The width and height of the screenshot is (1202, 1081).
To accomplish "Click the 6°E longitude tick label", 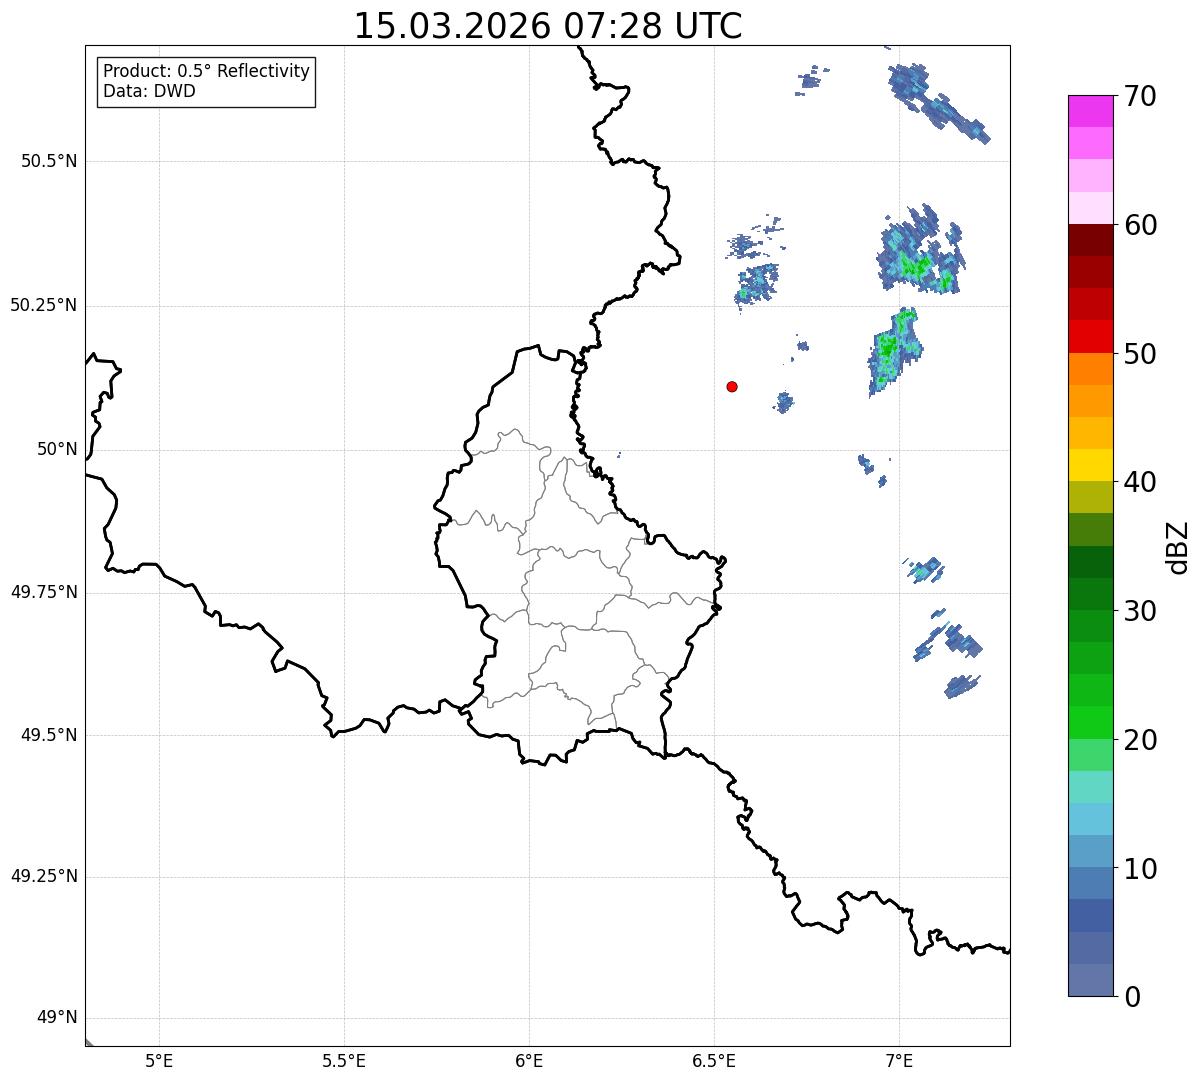I will 529,1060.
